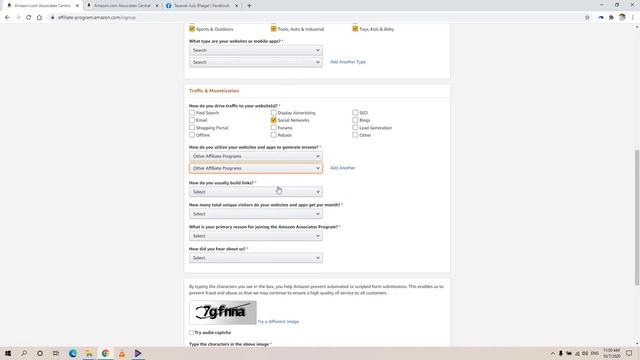Click Try a different image link
Screen dimensions: 640x360
278,322
